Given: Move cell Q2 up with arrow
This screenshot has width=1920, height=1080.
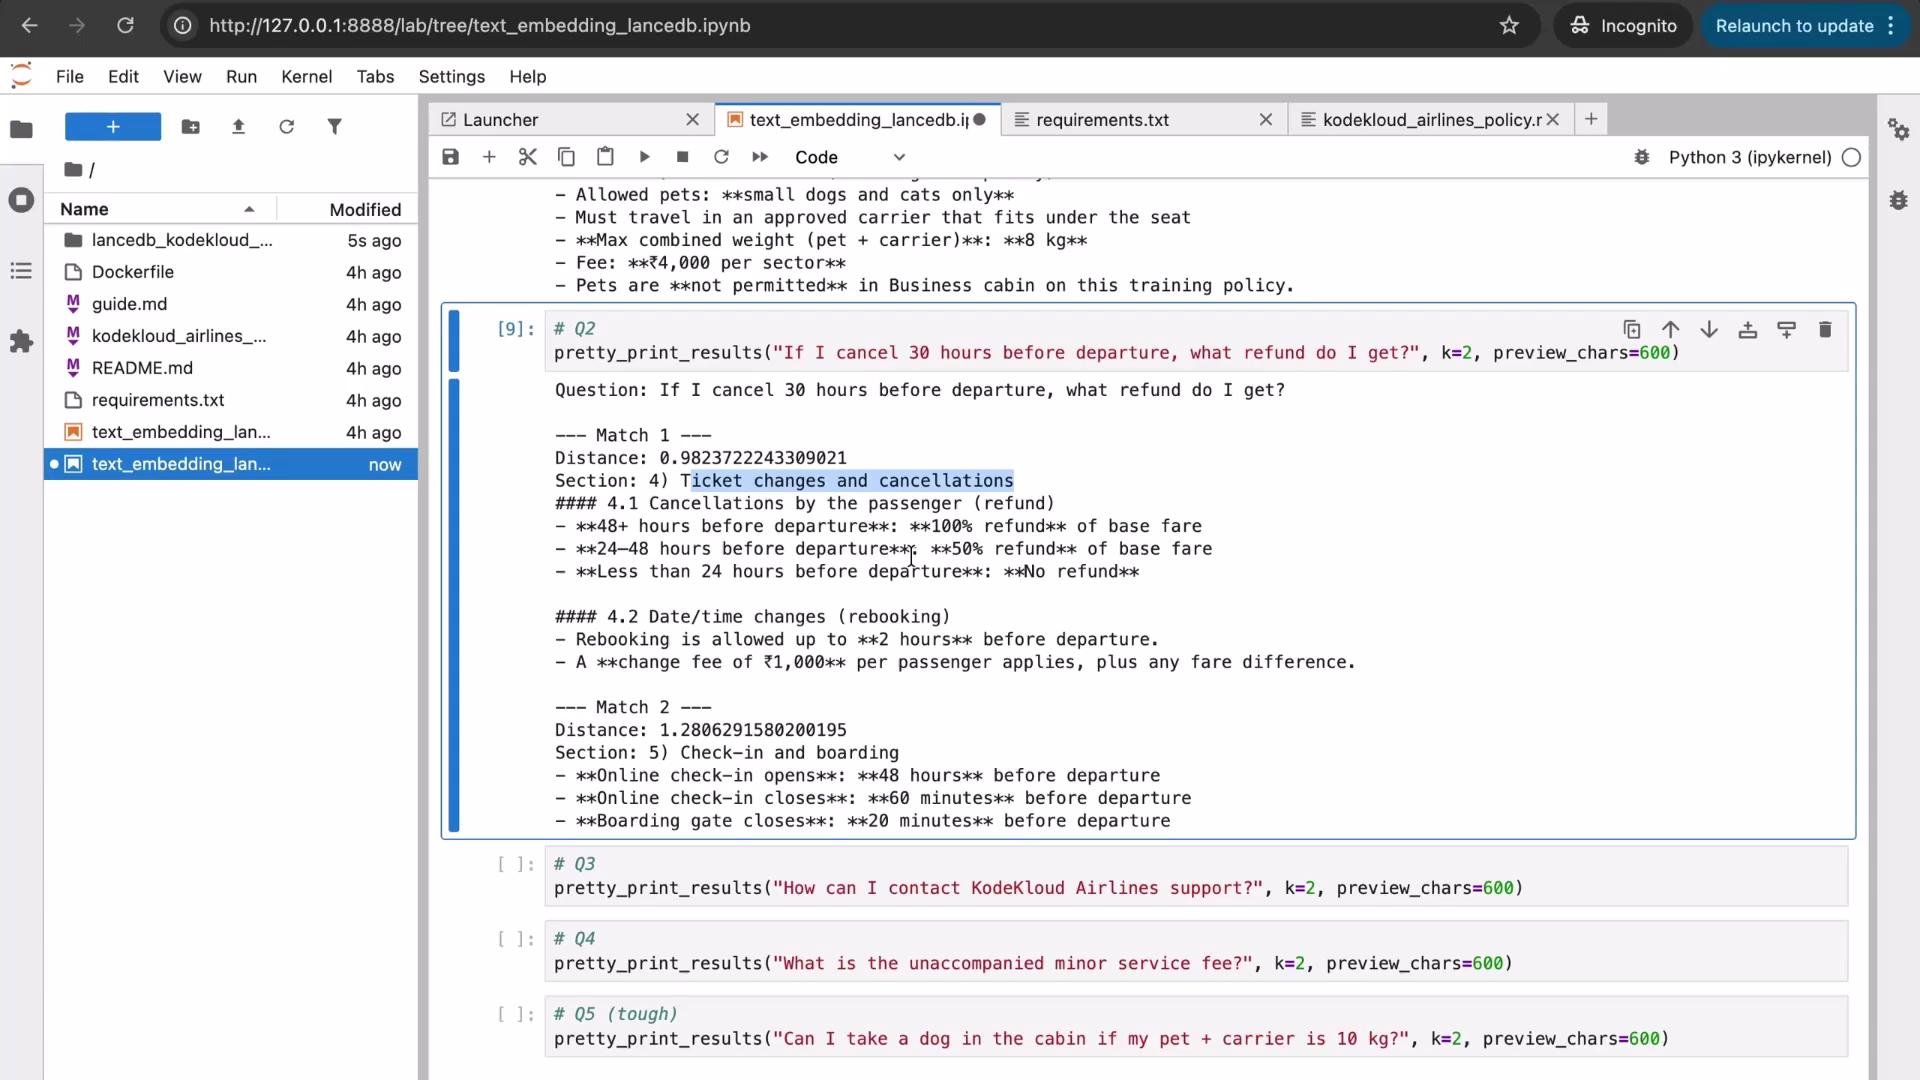Looking at the screenshot, I should 1670,329.
